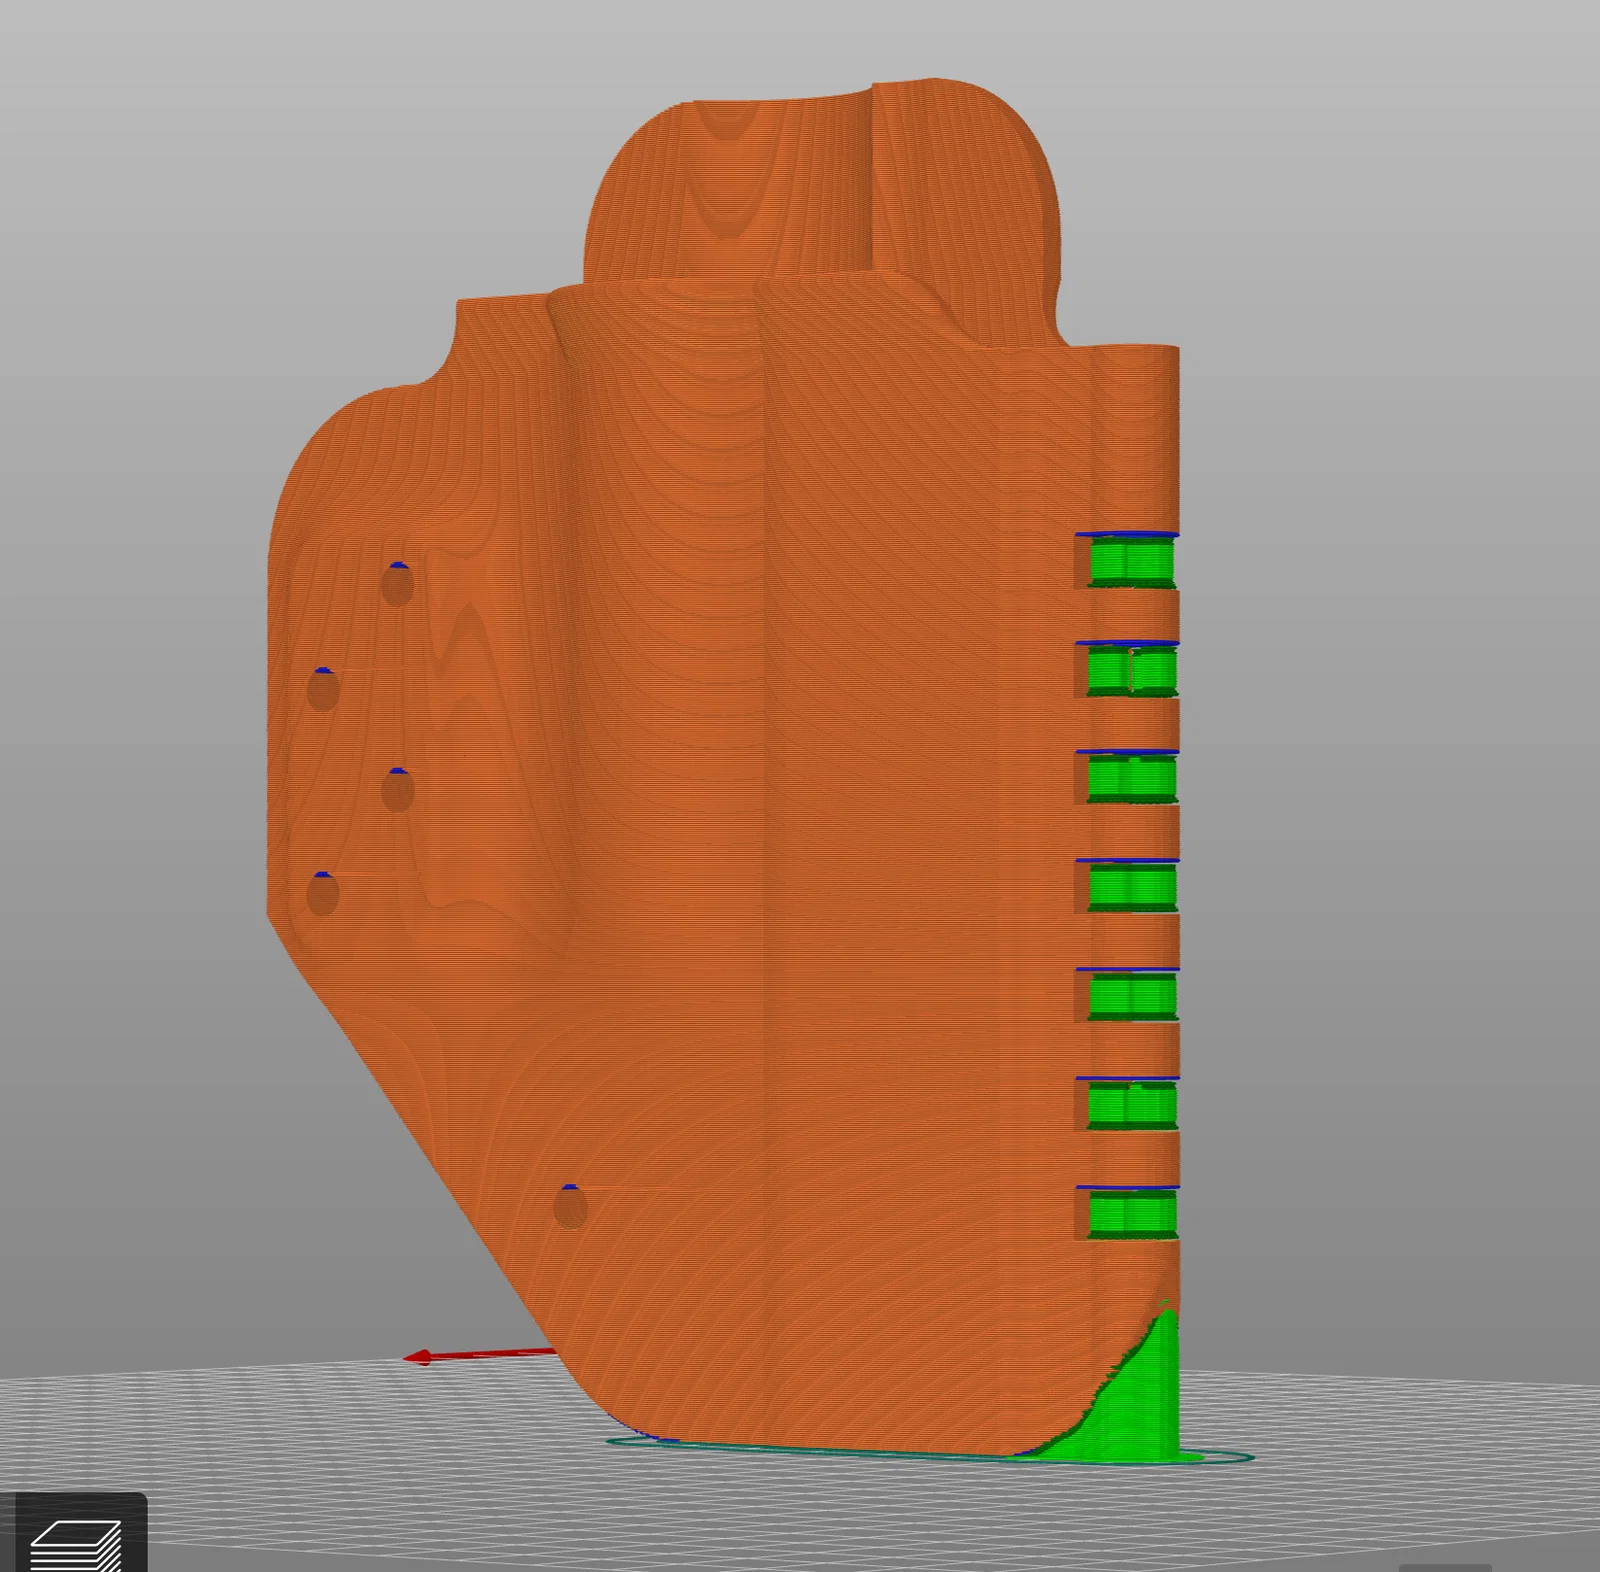Viewport: 1600px width, 1572px height.
Task: Select the middle (fourth) green support block
Action: click(x=1132, y=887)
